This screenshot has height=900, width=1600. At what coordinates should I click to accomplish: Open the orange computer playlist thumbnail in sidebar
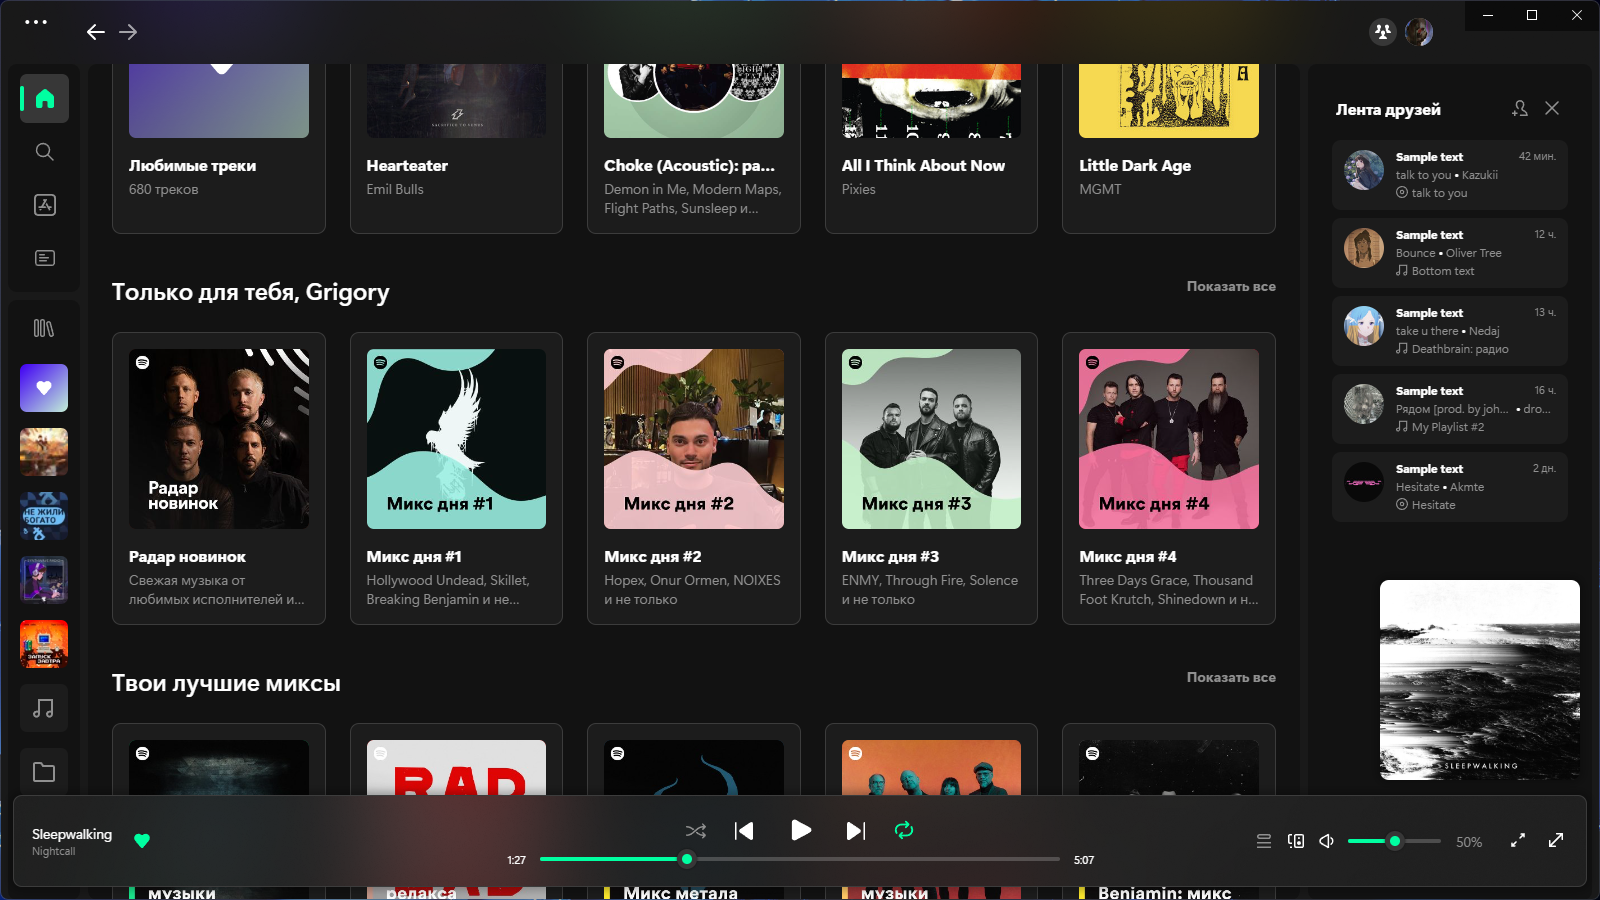(44, 644)
